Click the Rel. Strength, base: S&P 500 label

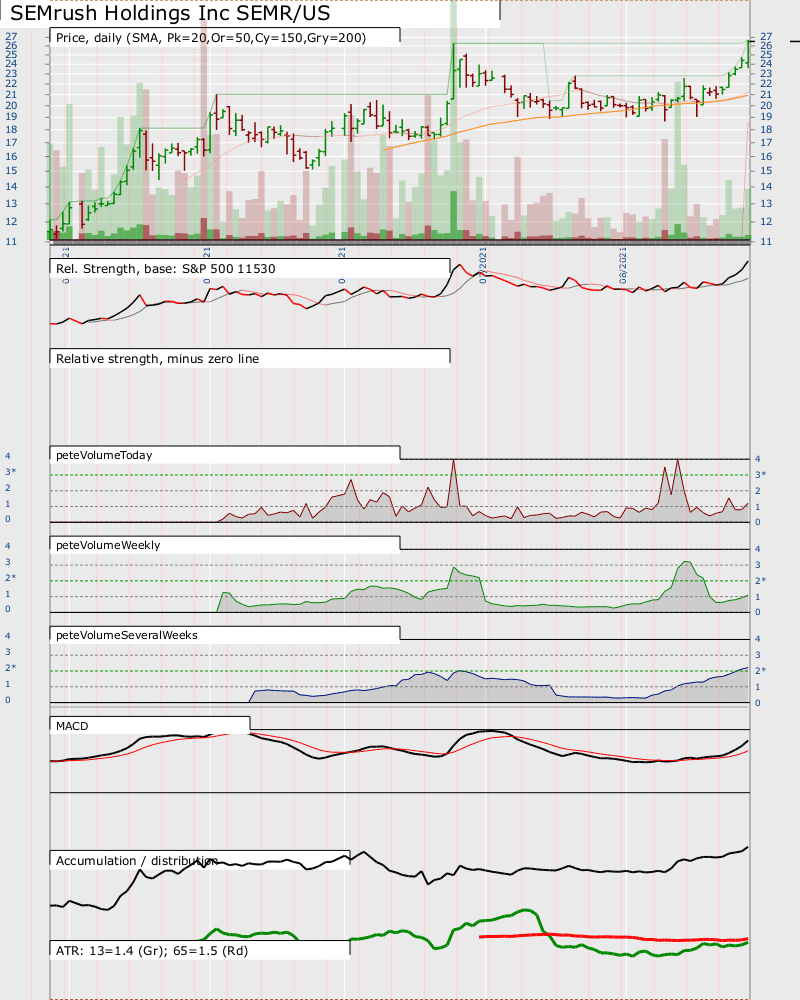point(166,268)
